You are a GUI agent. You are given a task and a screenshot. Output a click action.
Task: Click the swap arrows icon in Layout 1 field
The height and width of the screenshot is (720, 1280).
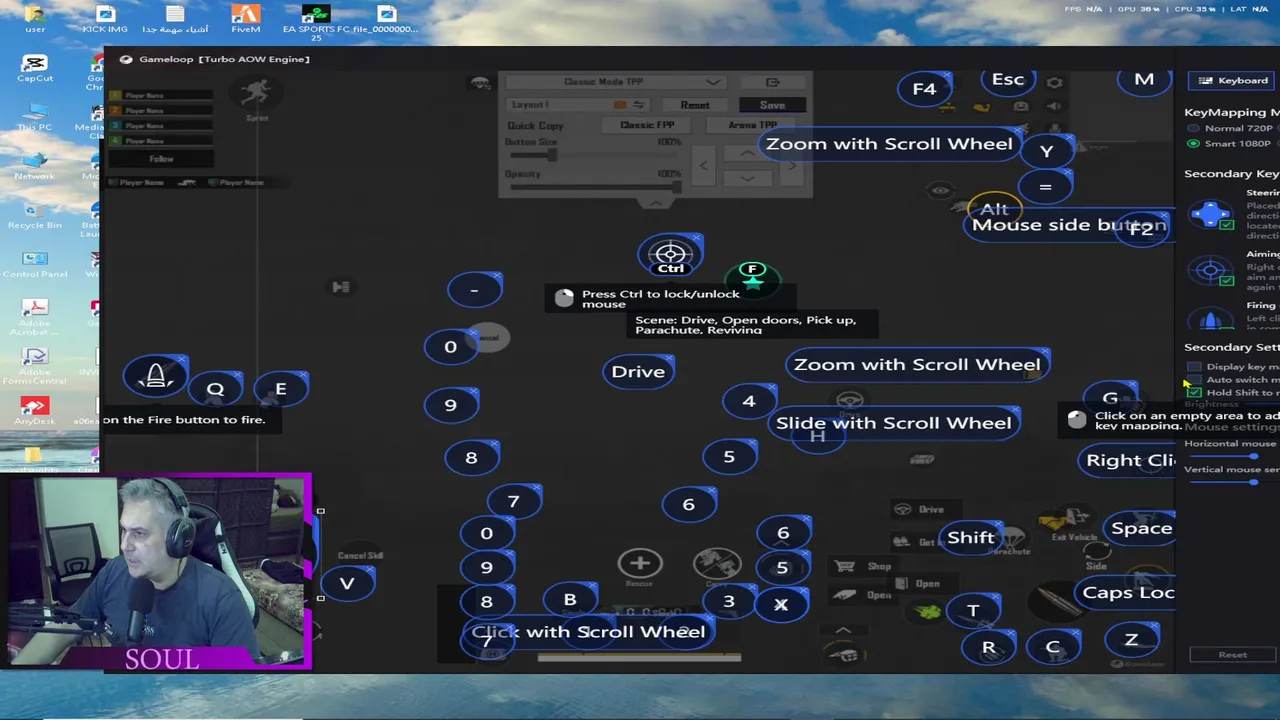(638, 104)
